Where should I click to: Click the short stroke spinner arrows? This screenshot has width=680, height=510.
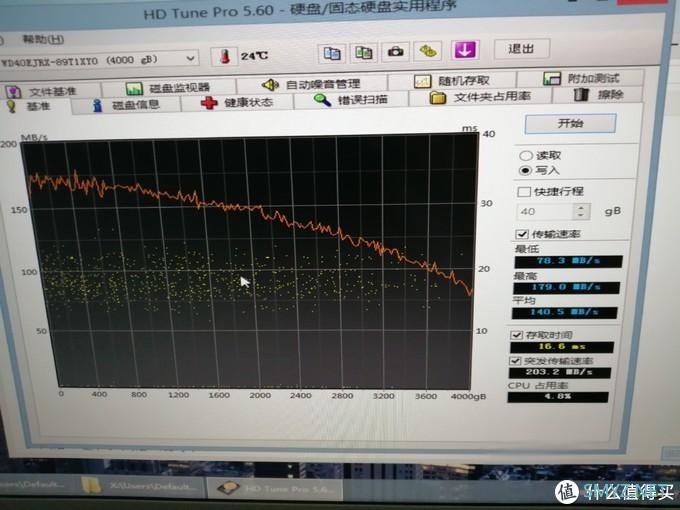tap(581, 211)
